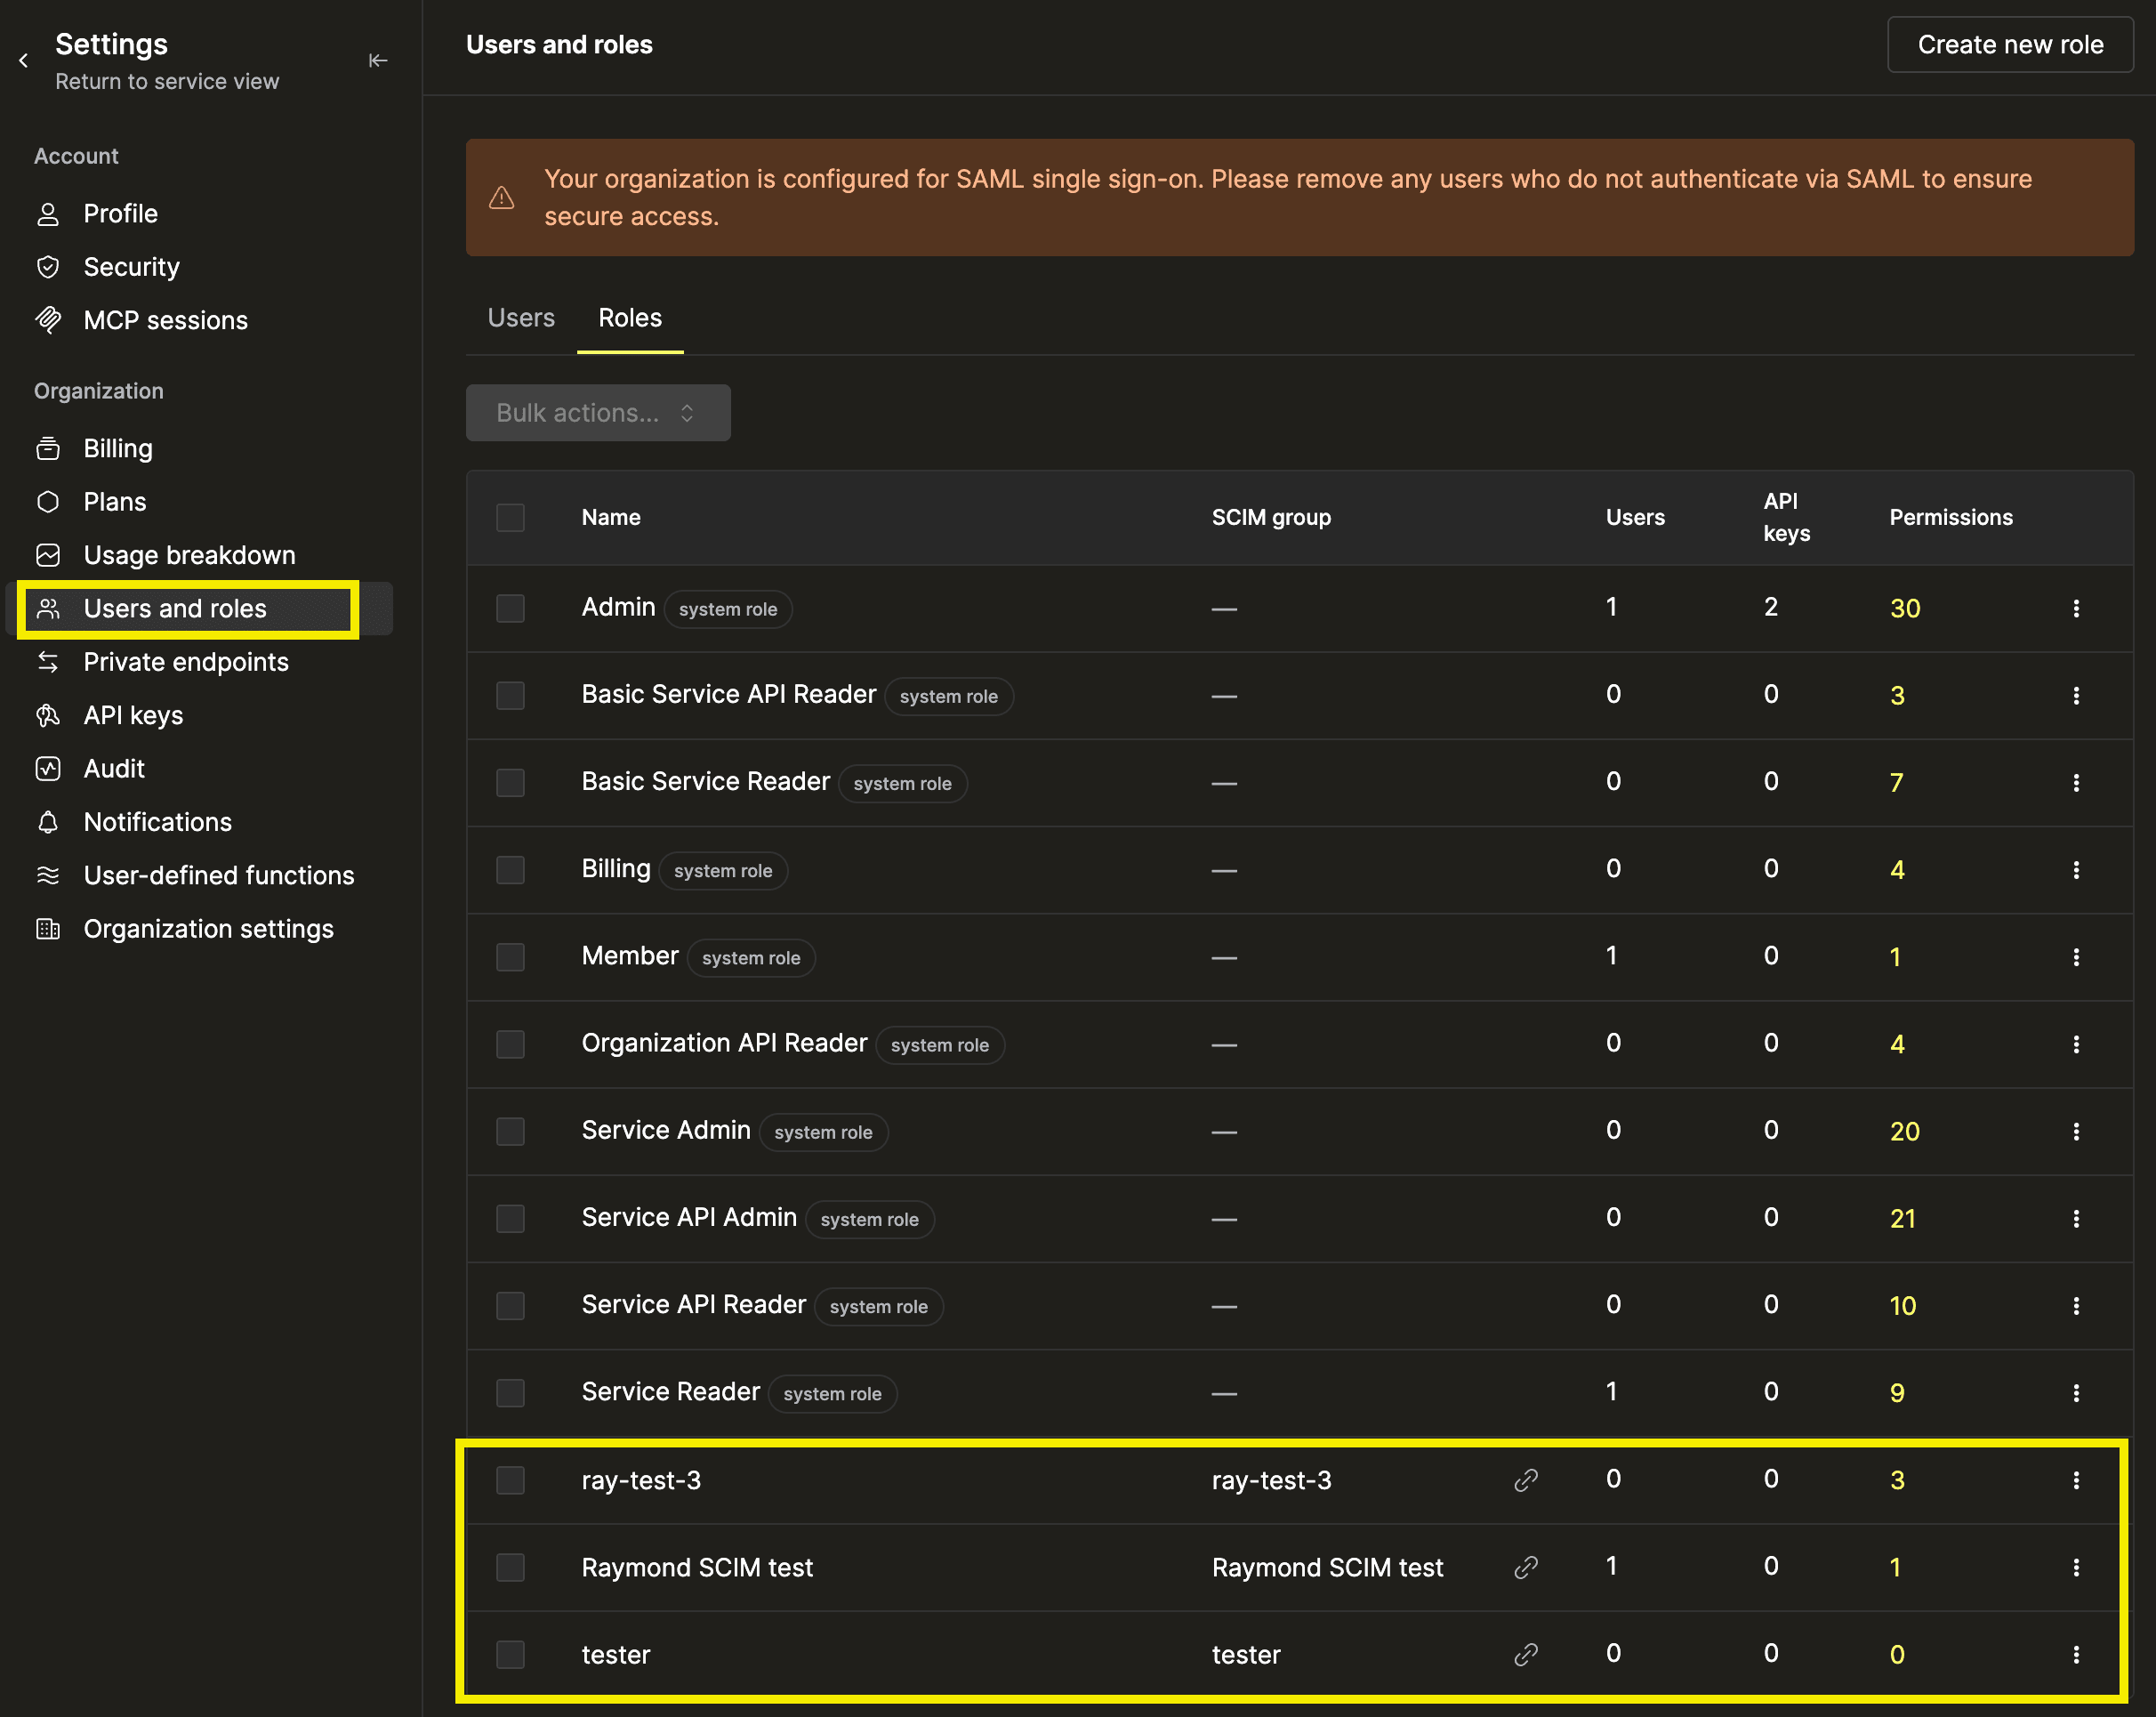Open row menu for Organization API Reader

(x=2076, y=1044)
